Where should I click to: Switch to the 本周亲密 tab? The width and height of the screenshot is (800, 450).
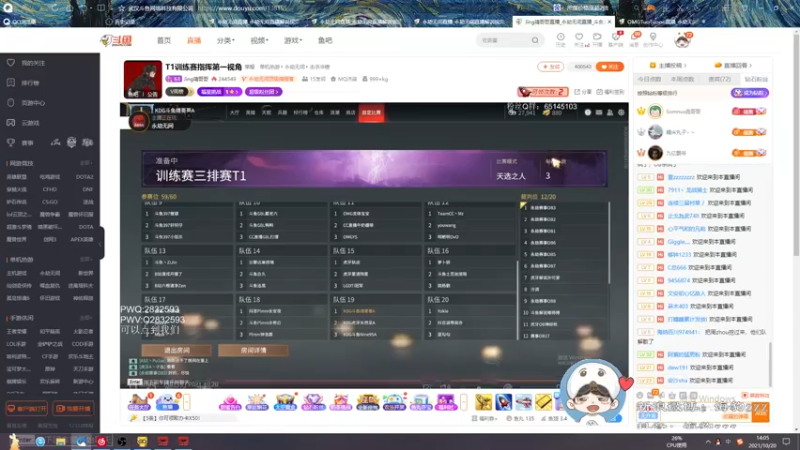point(682,79)
